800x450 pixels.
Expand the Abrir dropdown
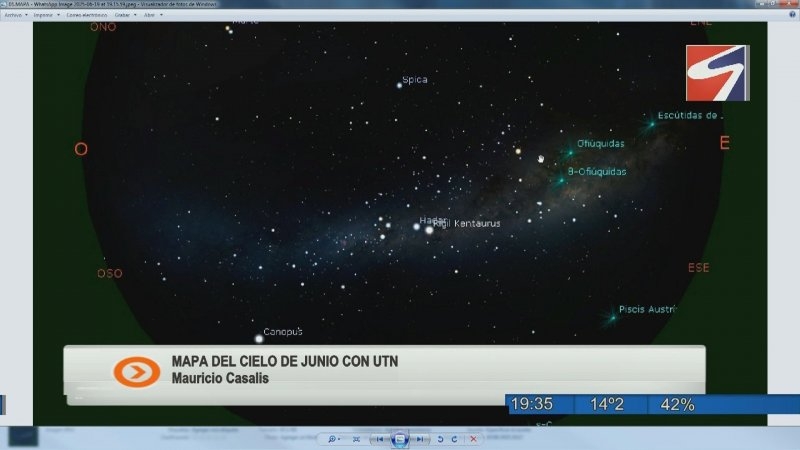[x=151, y=15]
